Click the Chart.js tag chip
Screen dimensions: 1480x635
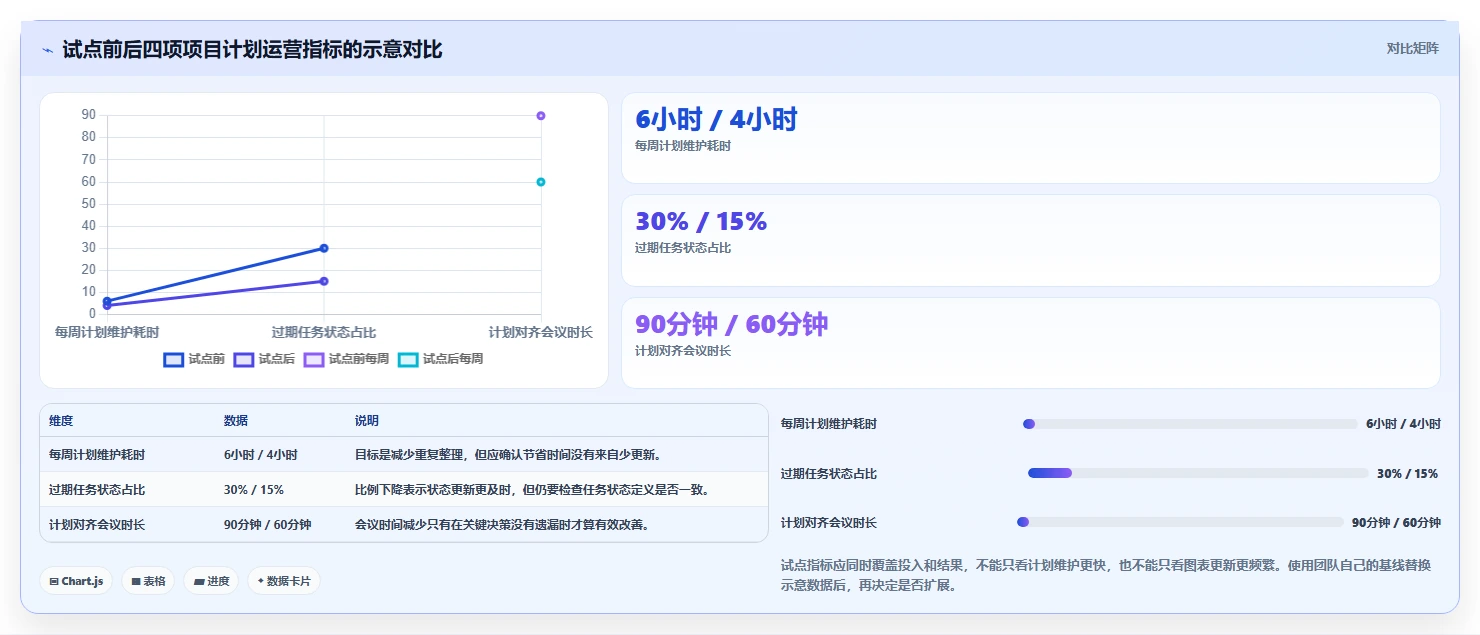tap(76, 581)
